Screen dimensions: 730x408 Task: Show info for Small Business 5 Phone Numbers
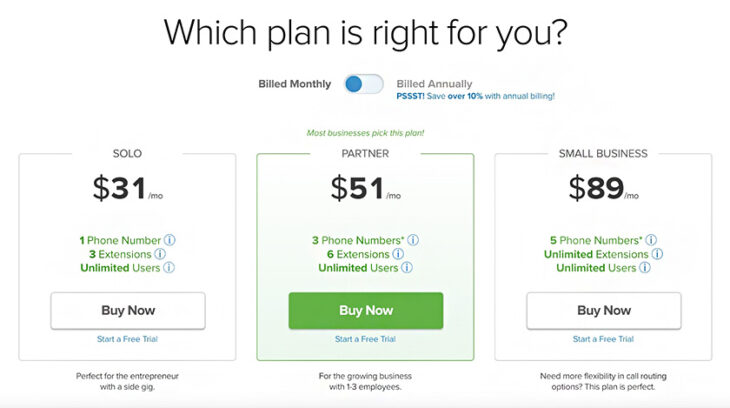tap(651, 240)
